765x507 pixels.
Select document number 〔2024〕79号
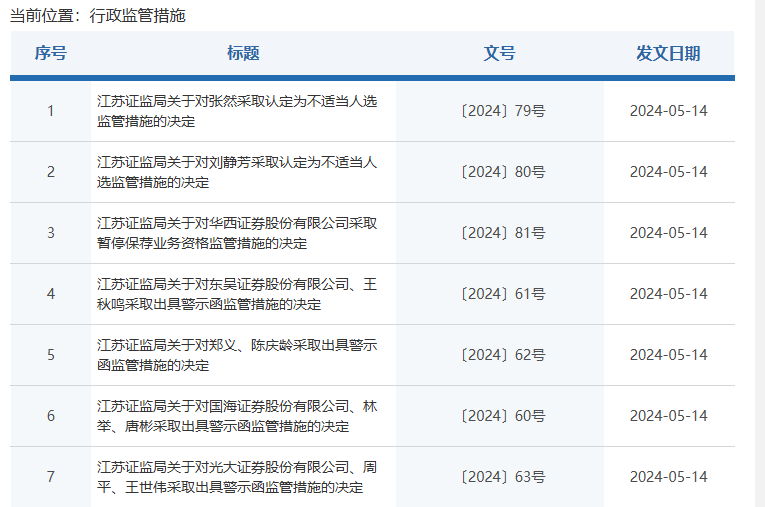click(503, 111)
